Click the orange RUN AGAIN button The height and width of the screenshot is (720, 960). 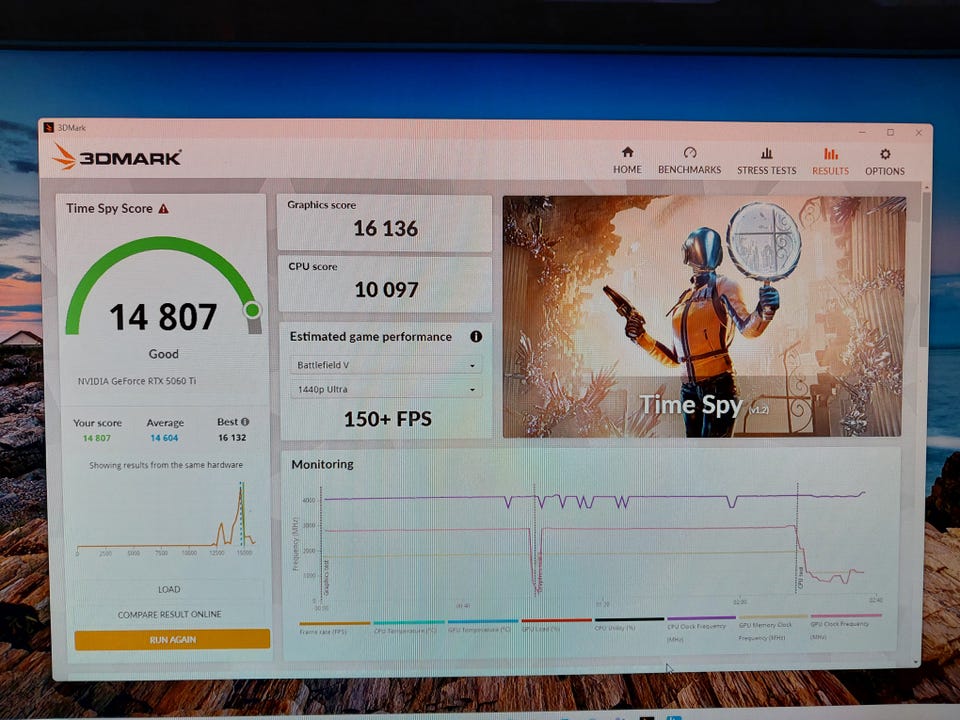tap(172, 639)
